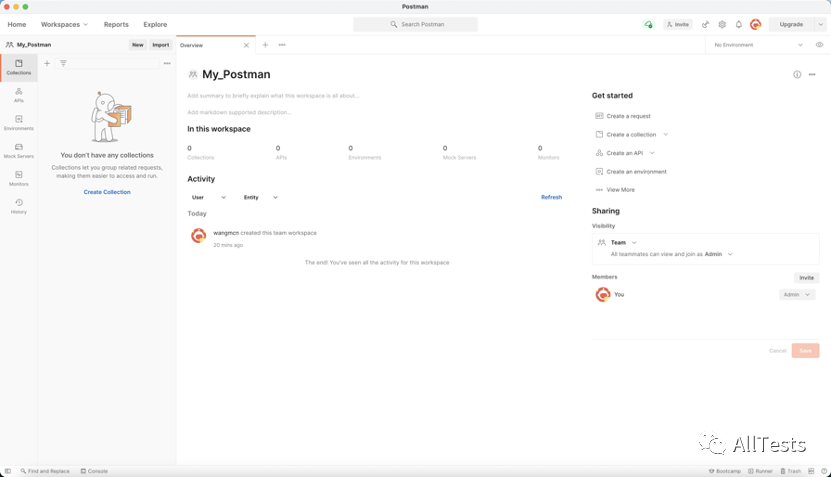Open the No Environment dropdown
This screenshot has width=832, height=478.
click(759, 45)
